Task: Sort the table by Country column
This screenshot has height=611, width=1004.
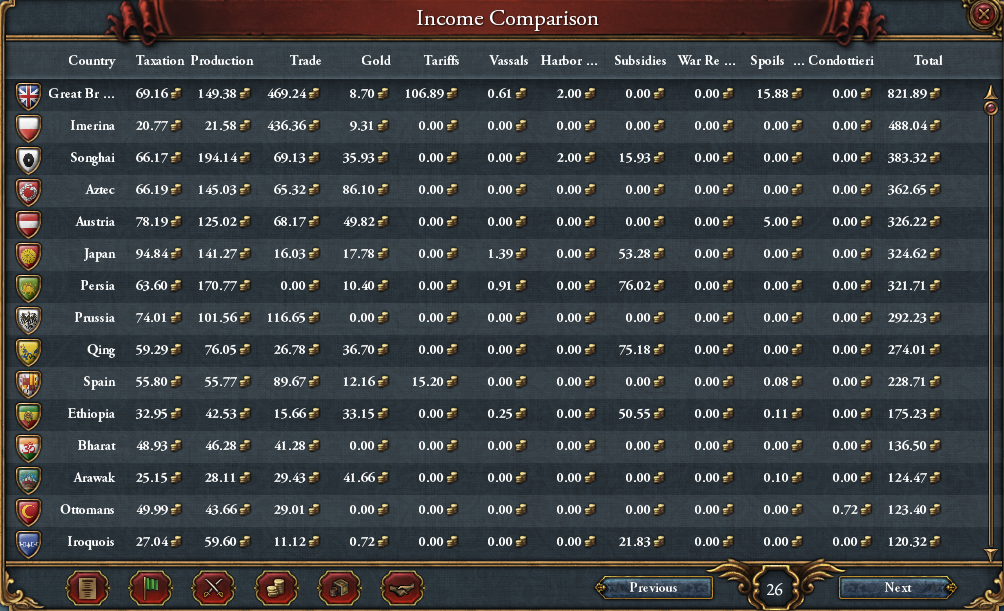Action: pyautogui.click(x=92, y=60)
